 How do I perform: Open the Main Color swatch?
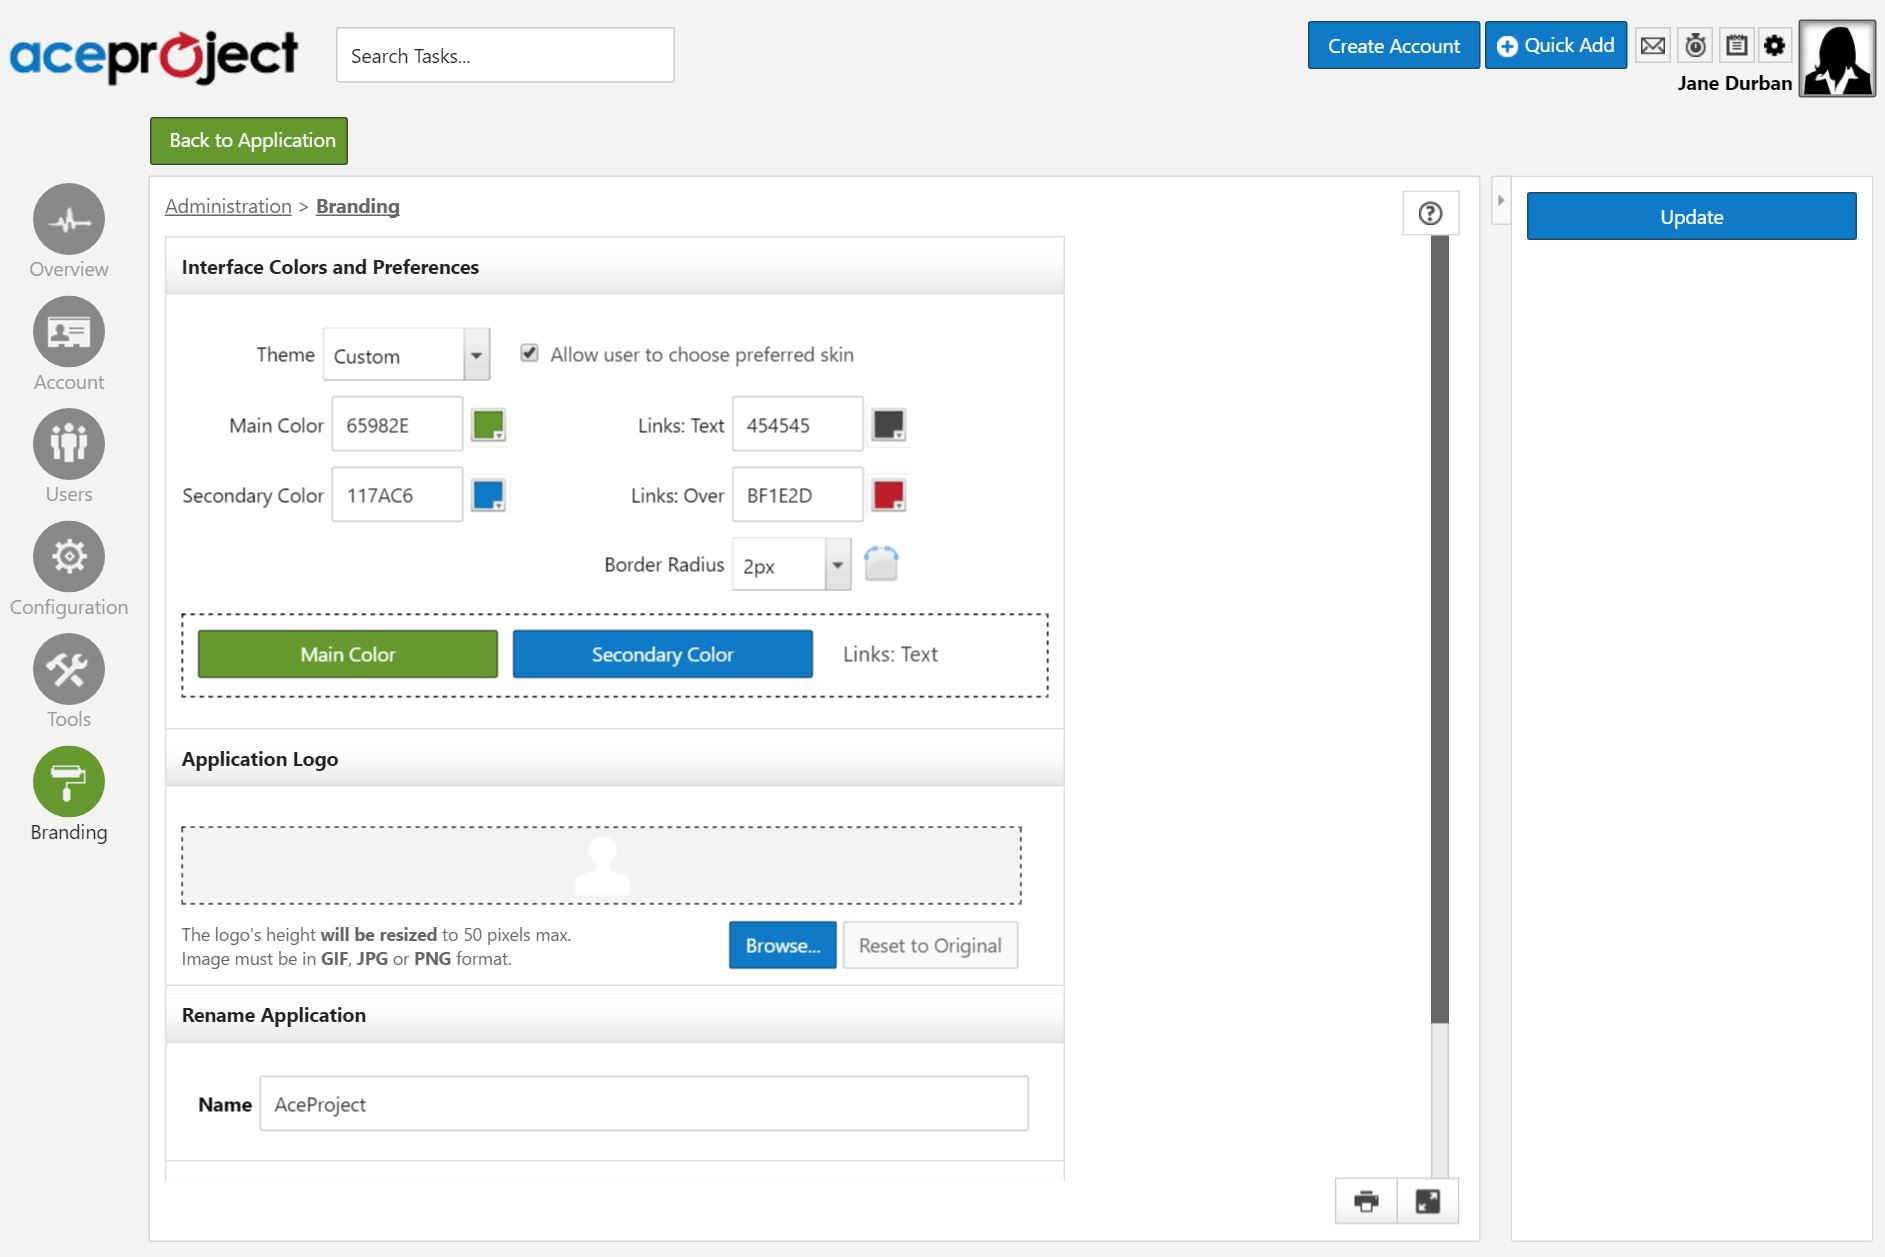coord(489,423)
